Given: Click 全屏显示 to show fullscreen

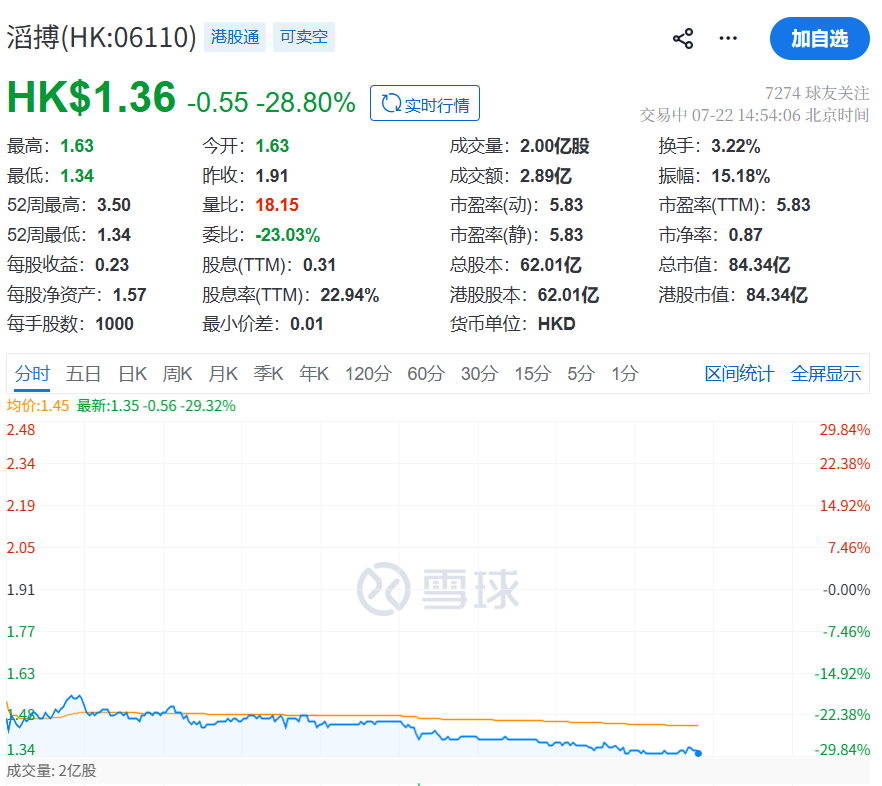Looking at the screenshot, I should 825,374.
